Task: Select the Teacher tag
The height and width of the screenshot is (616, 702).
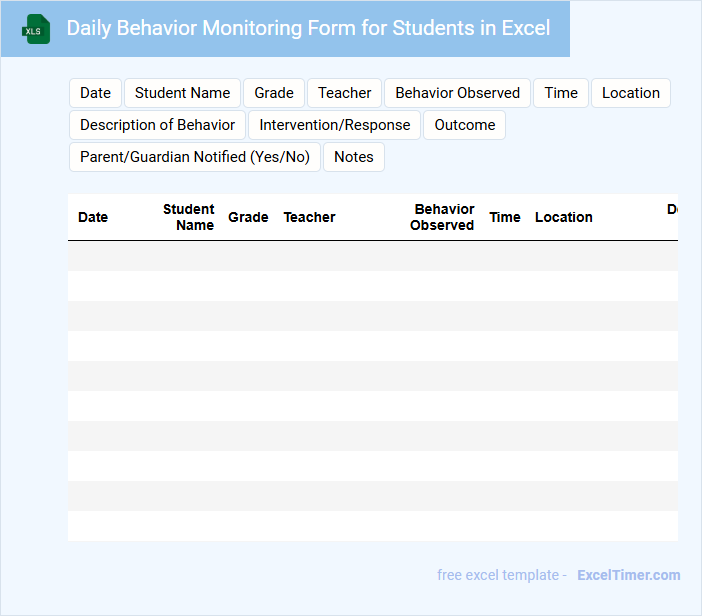Action: pyautogui.click(x=344, y=93)
